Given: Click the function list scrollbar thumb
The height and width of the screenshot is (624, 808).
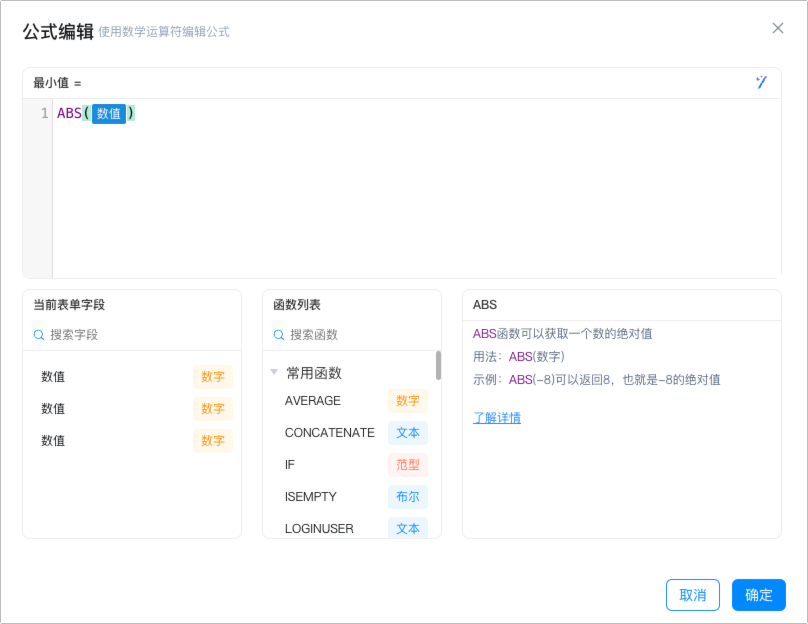Looking at the screenshot, I should (x=438, y=365).
